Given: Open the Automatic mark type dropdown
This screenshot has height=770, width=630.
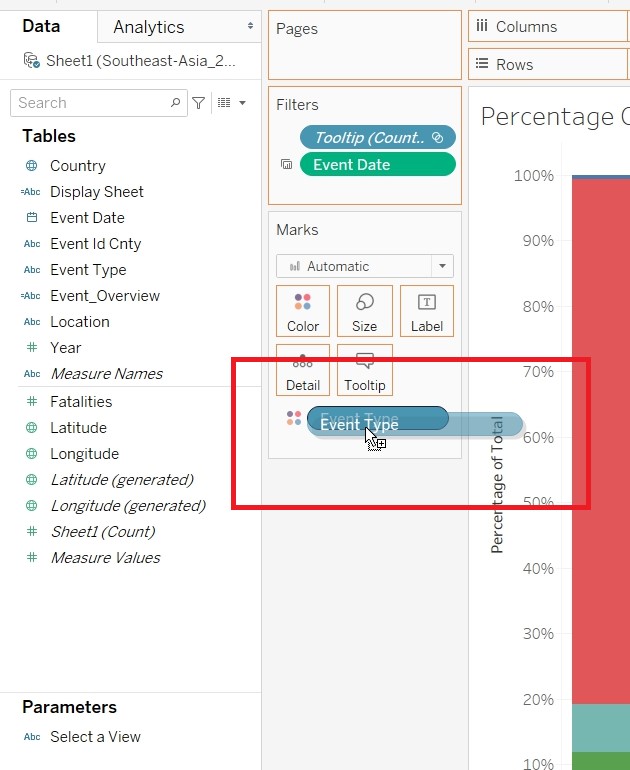Looking at the screenshot, I should pyautogui.click(x=442, y=266).
